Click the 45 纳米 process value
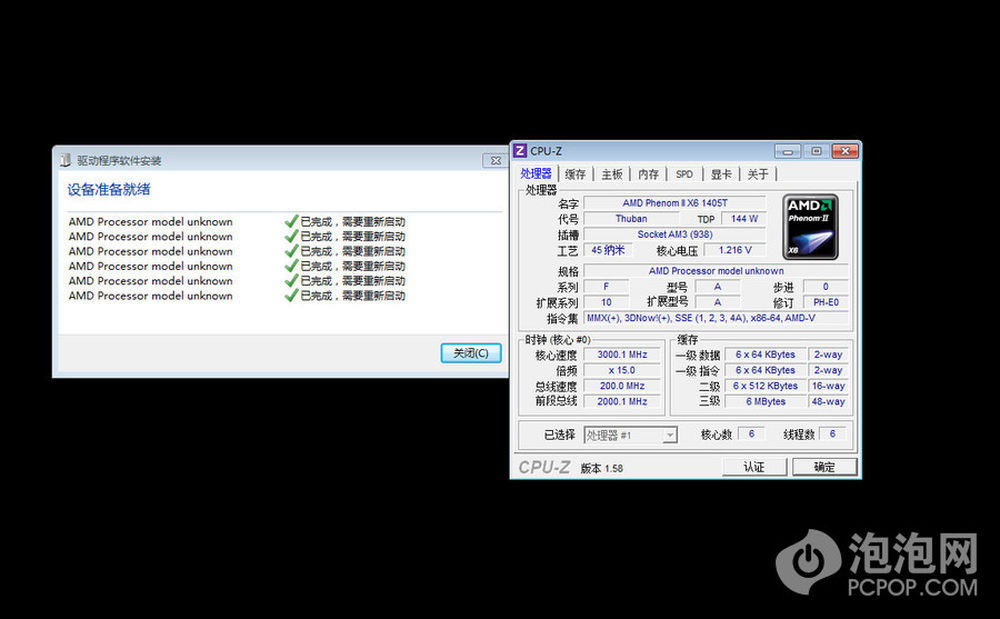The height and width of the screenshot is (619, 1000). 608,251
